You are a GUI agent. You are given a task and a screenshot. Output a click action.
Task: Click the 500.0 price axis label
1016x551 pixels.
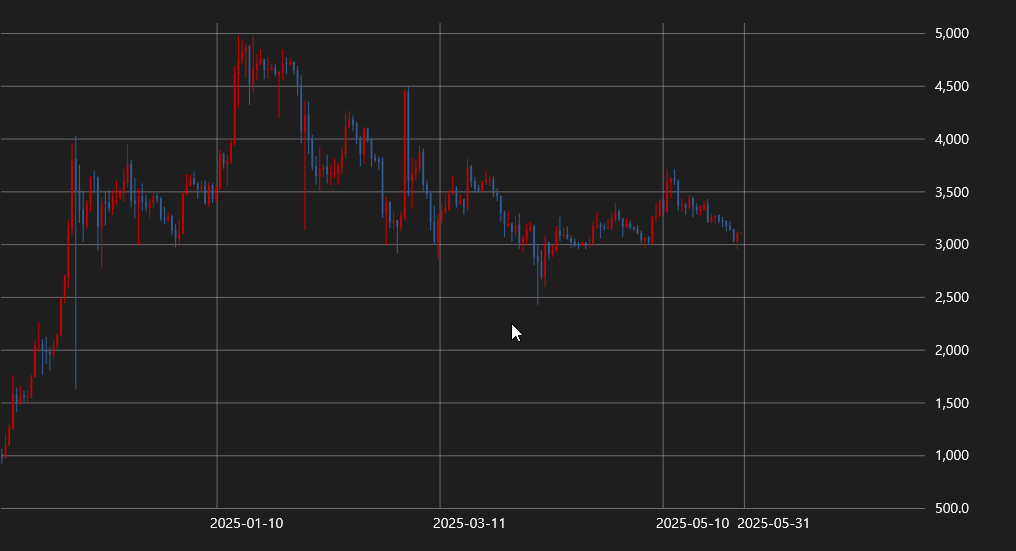point(952,508)
